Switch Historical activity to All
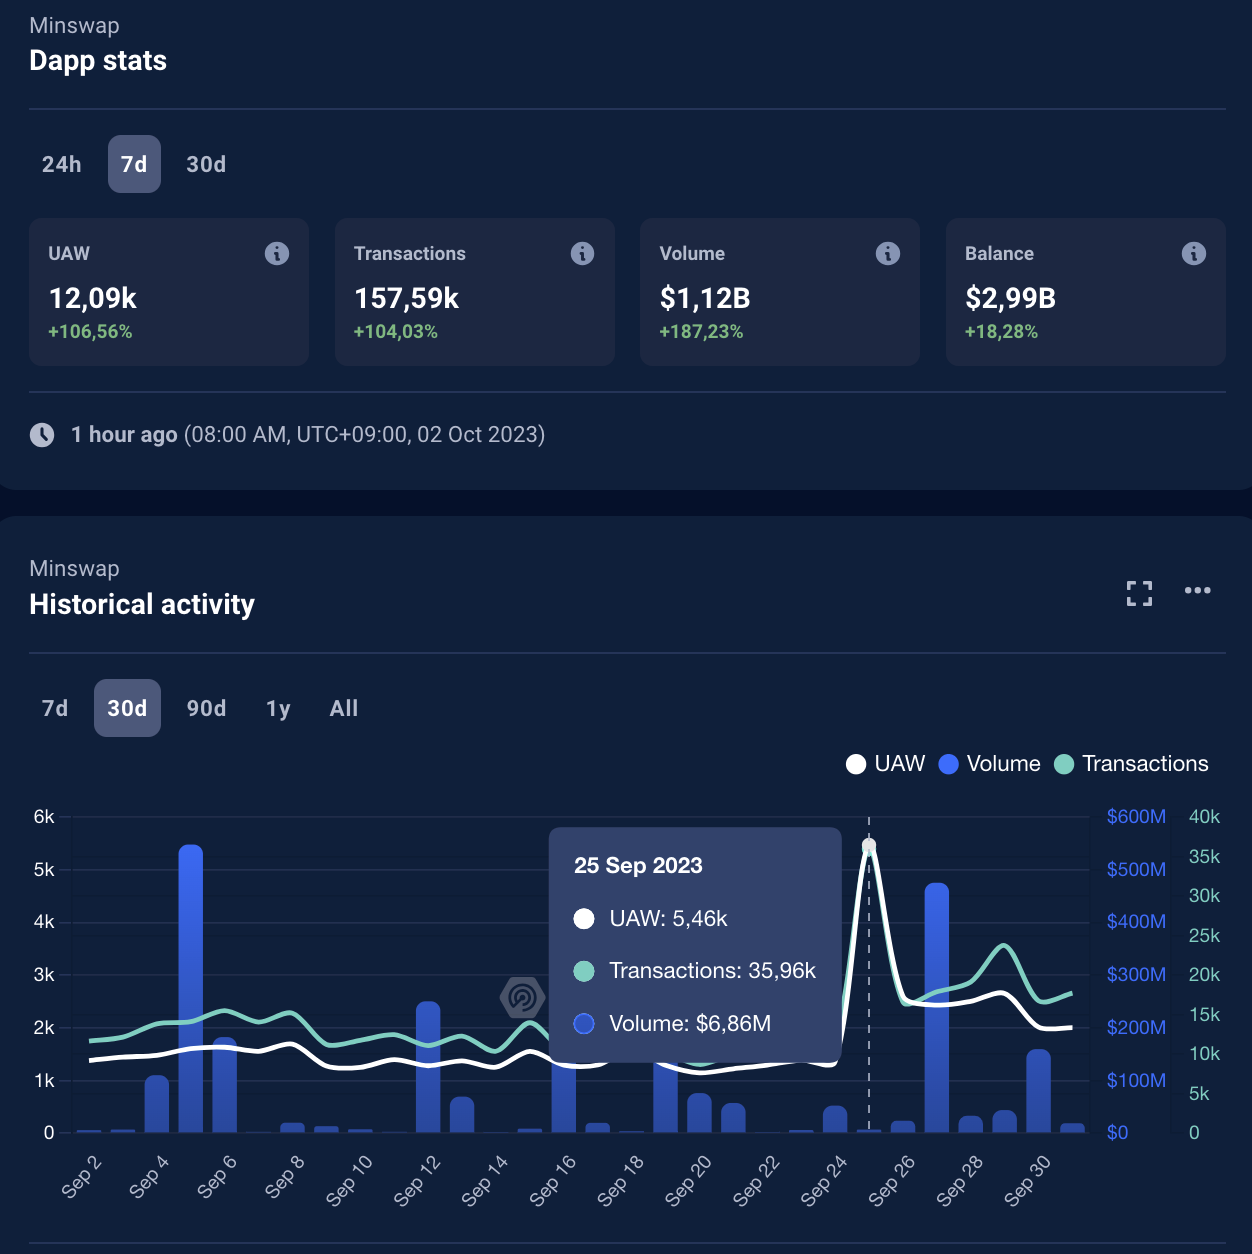Viewport: 1252px width, 1254px height. pos(344,708)
